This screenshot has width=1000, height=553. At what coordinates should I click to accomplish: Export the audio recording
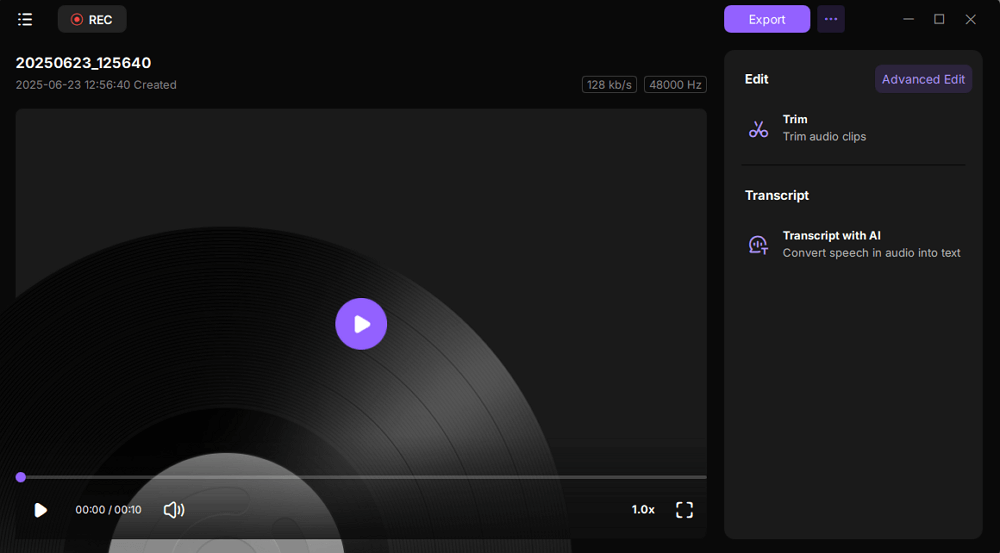pos(767,19)
